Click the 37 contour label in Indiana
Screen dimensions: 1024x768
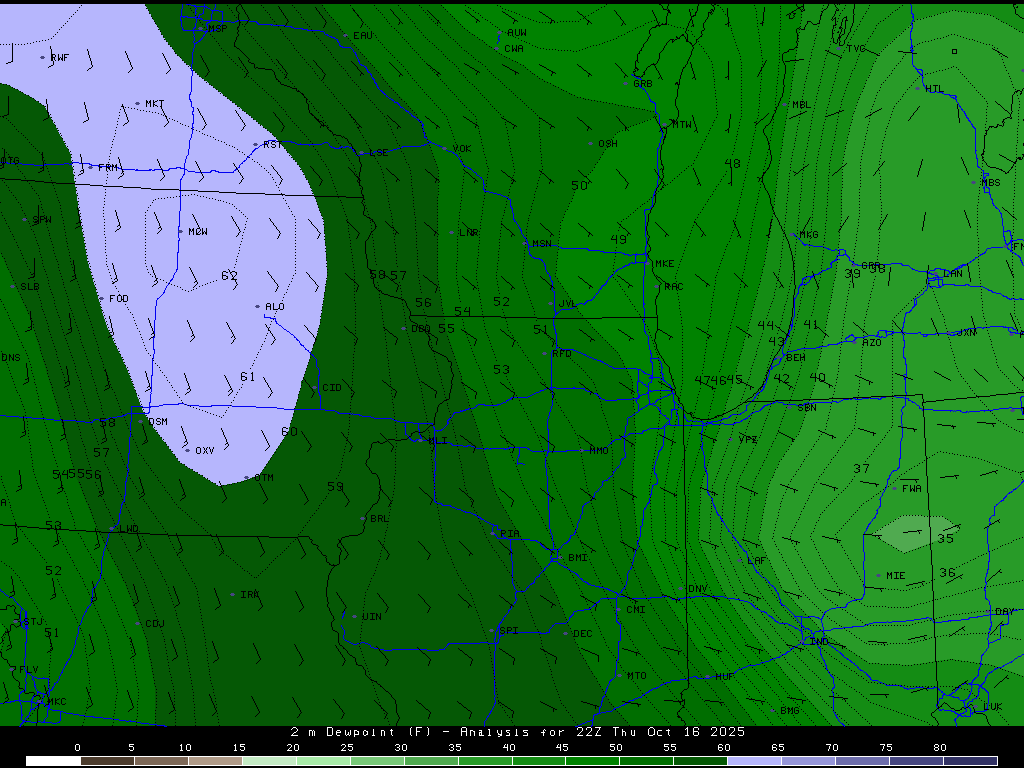(861, 468)
